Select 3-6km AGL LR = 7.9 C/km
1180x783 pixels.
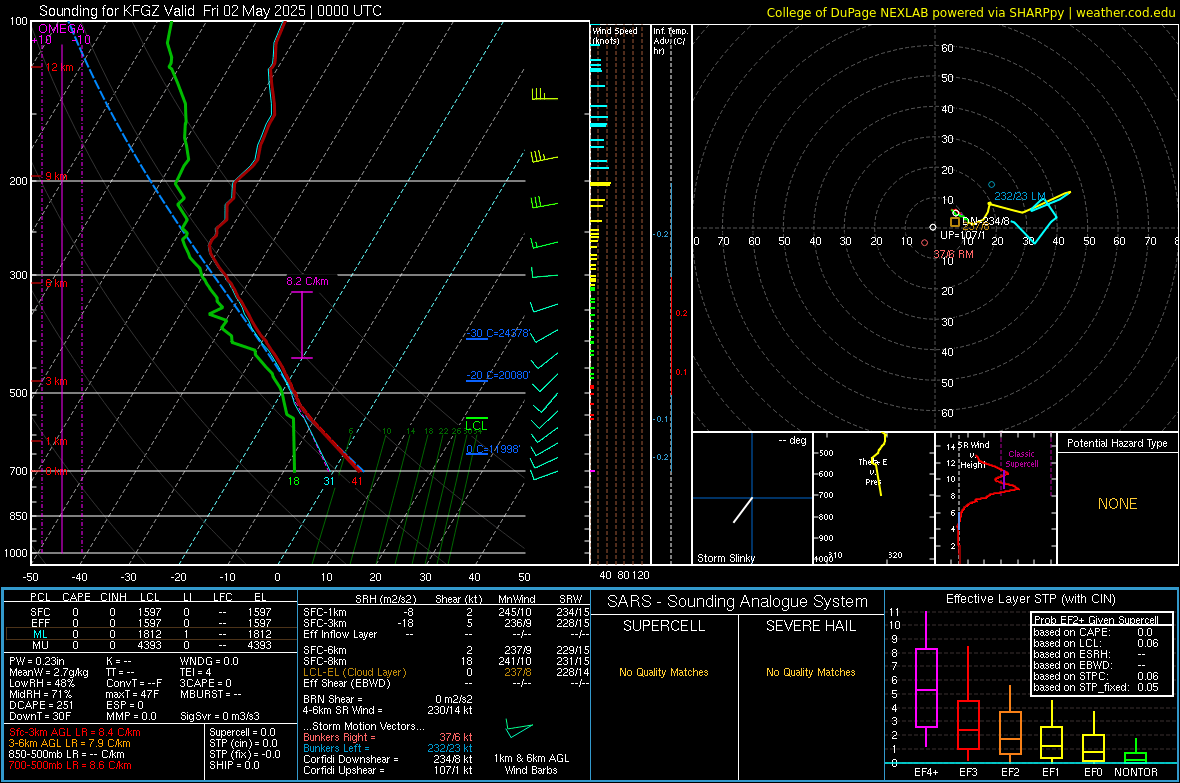[69, 743]
